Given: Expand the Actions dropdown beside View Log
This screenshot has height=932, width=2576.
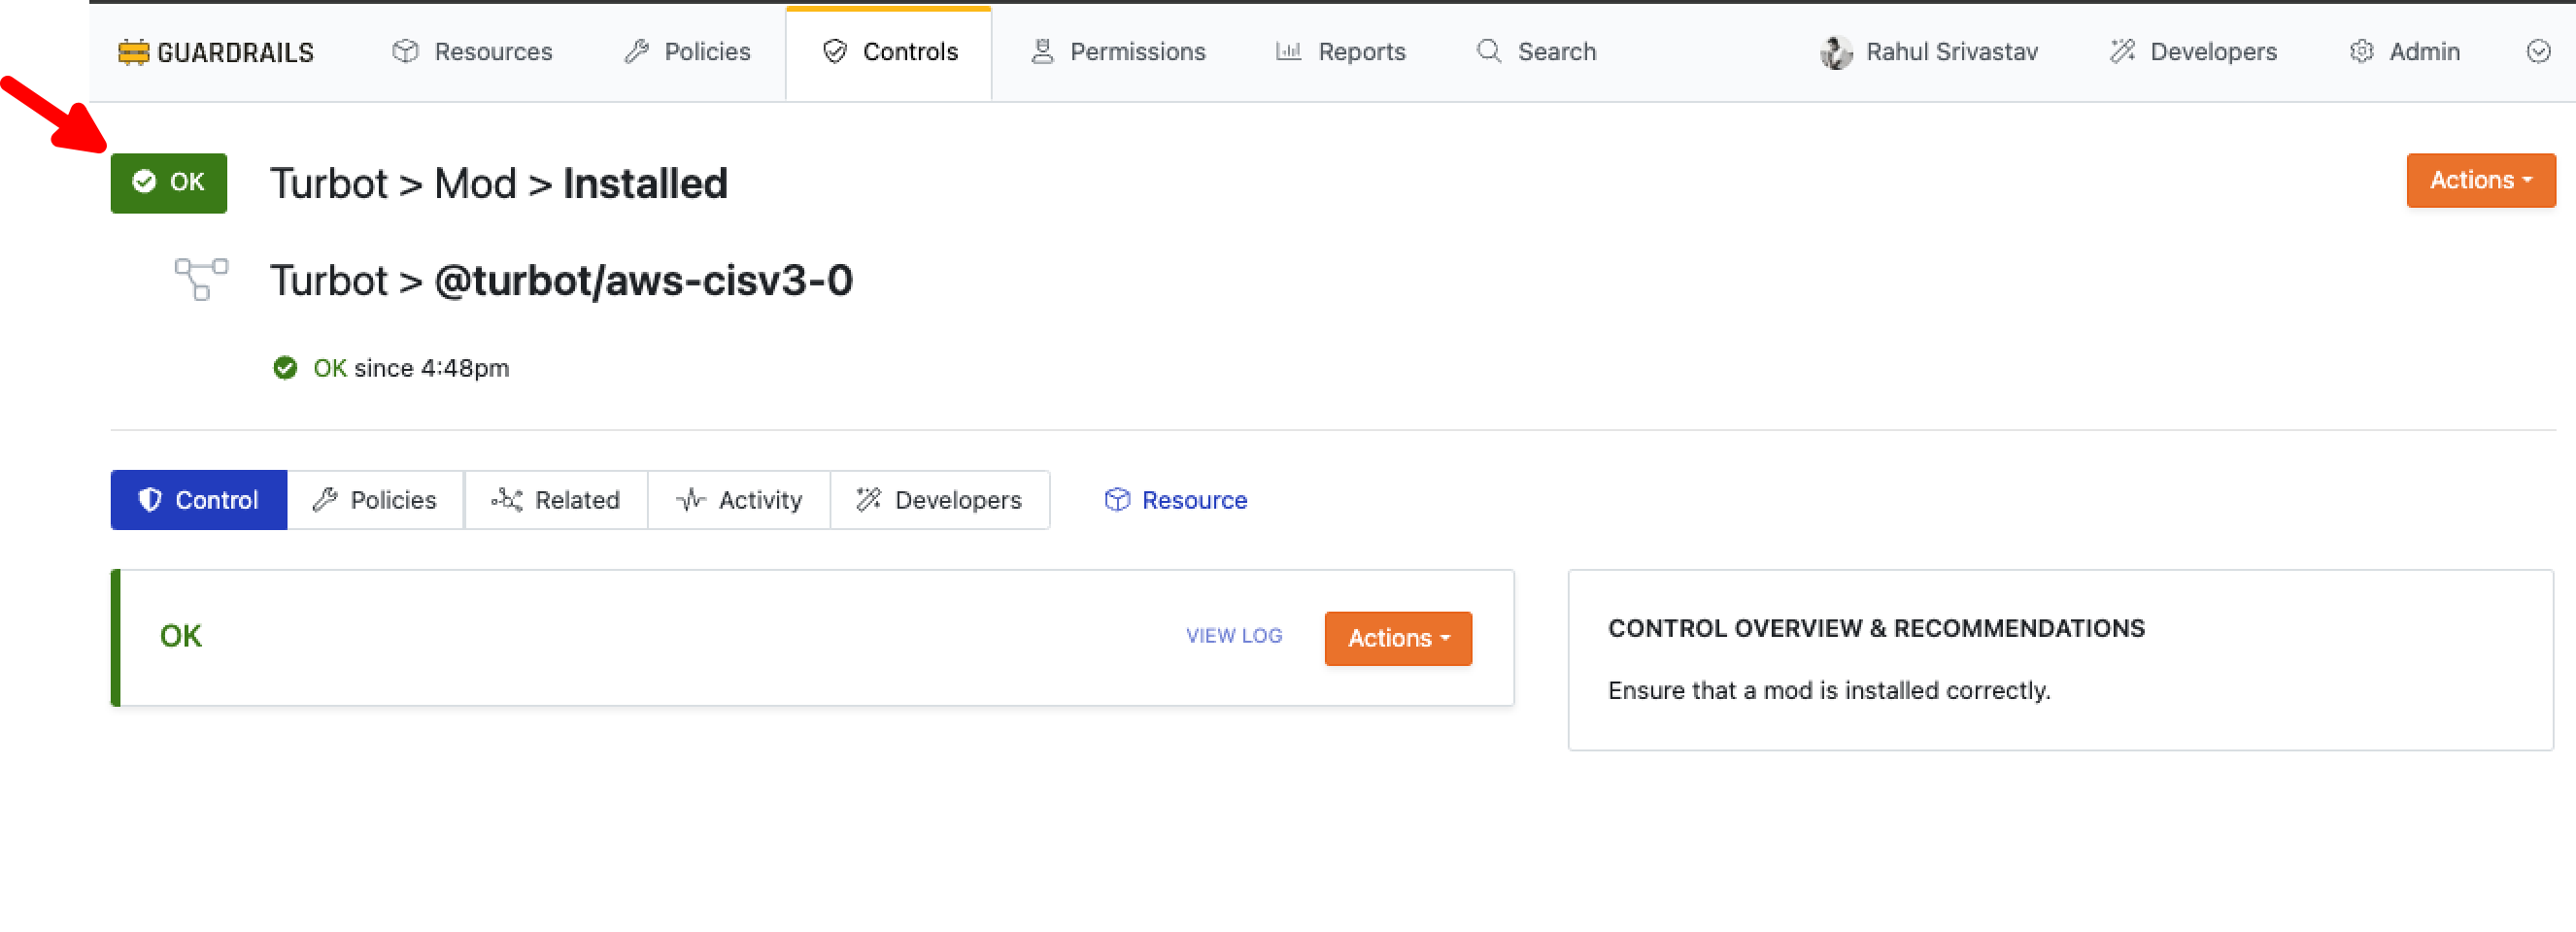Looking at the screenshot, I should pos(1397,638).
